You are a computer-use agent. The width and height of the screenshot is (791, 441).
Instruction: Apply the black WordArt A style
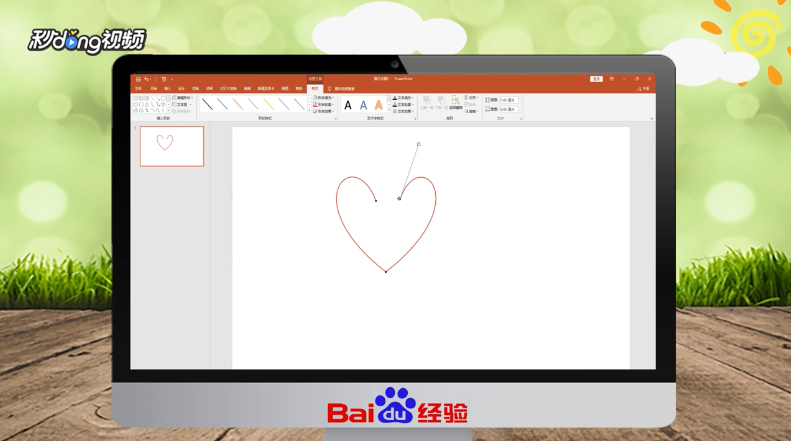[348, 105]
